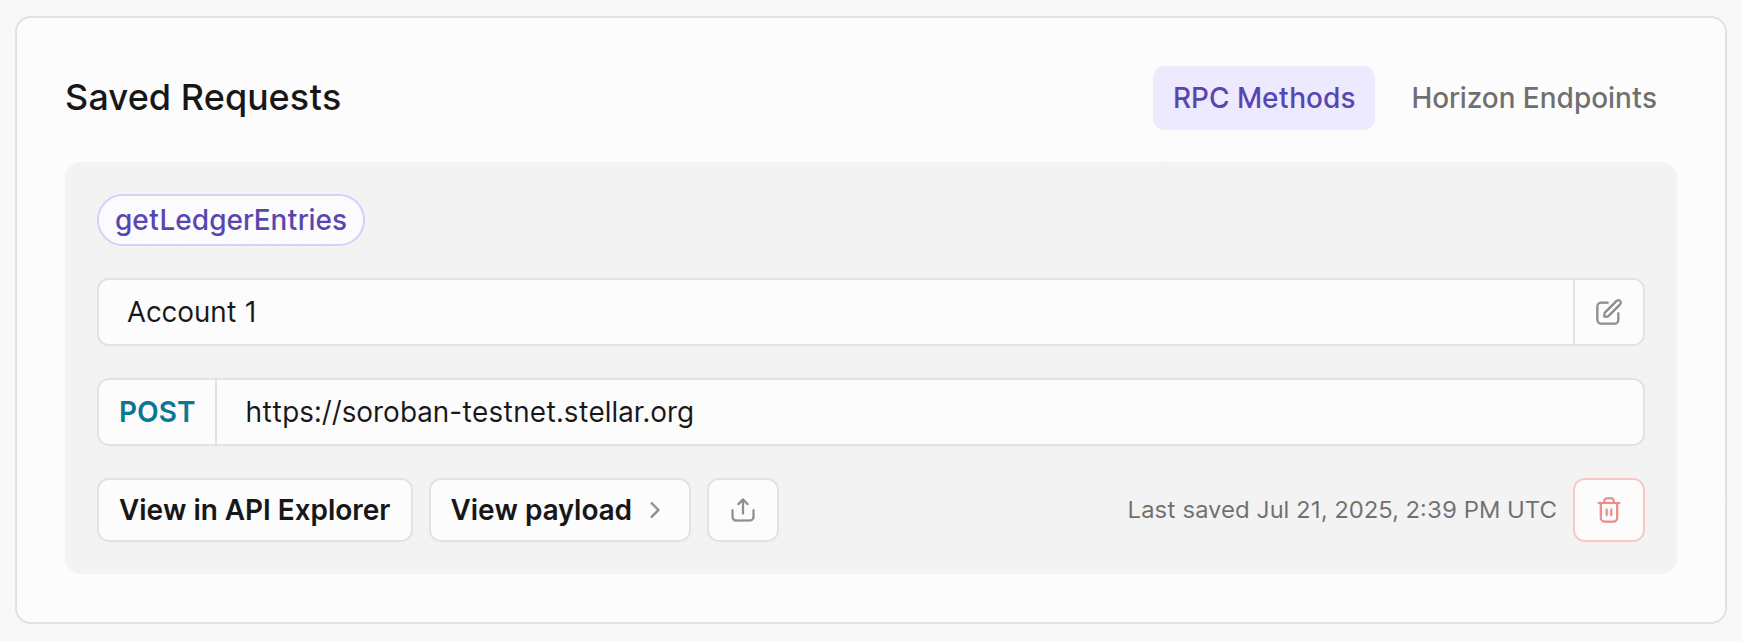Click the soroban-testnet URL field
Image resolution: width=1742 pixels, height=641 pixels.
(929, 412)
